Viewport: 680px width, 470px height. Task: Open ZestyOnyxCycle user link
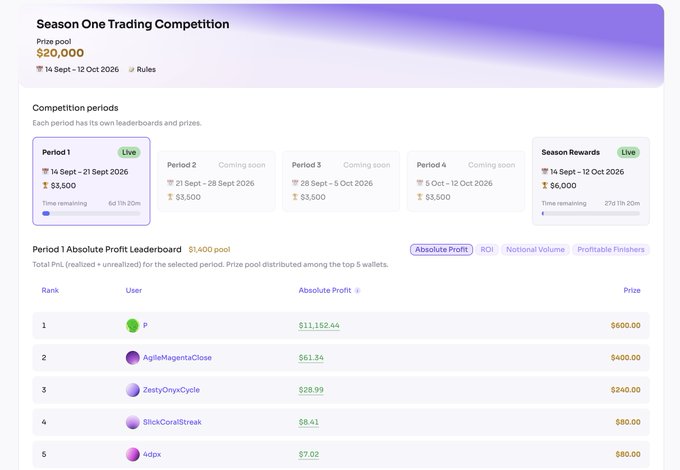tap(171, 390)
